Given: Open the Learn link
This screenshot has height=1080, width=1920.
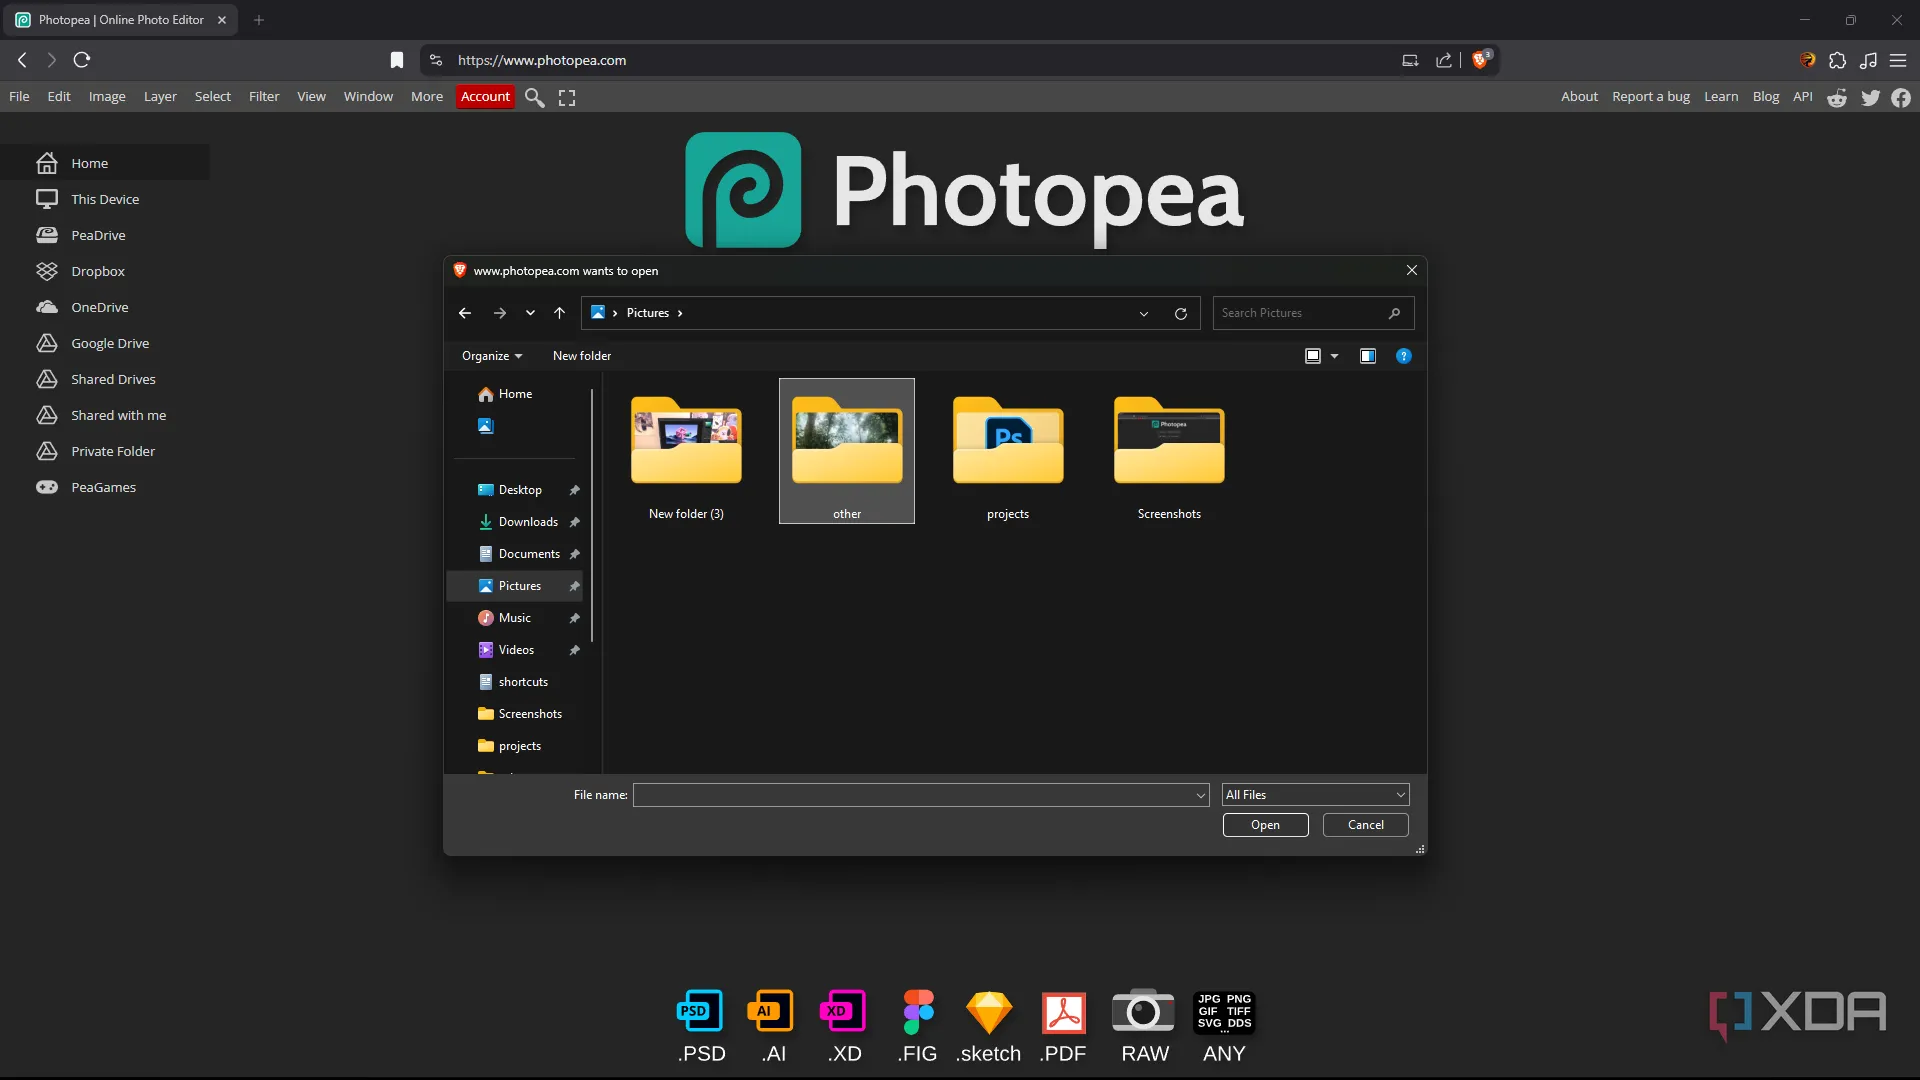Looking at the screenshot, I should 1721,96.
